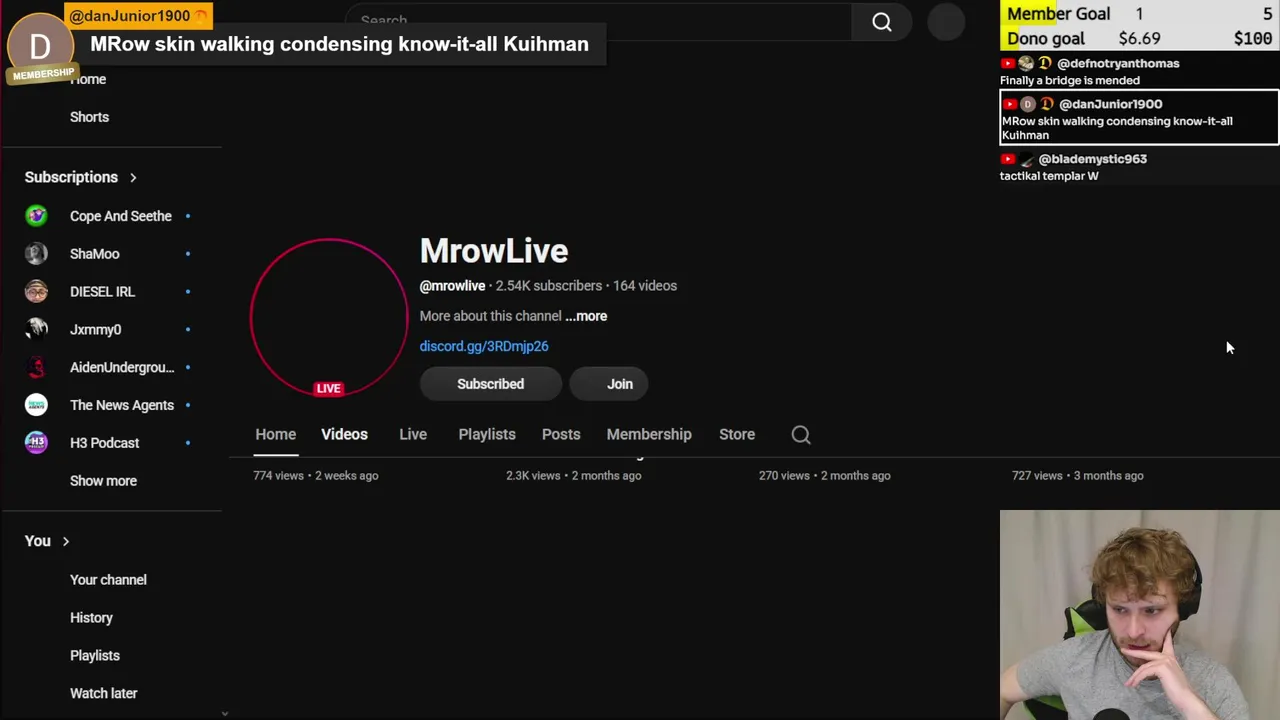Click the MrowLive live profile picture
1280x720 pixels.
(329, 317)
